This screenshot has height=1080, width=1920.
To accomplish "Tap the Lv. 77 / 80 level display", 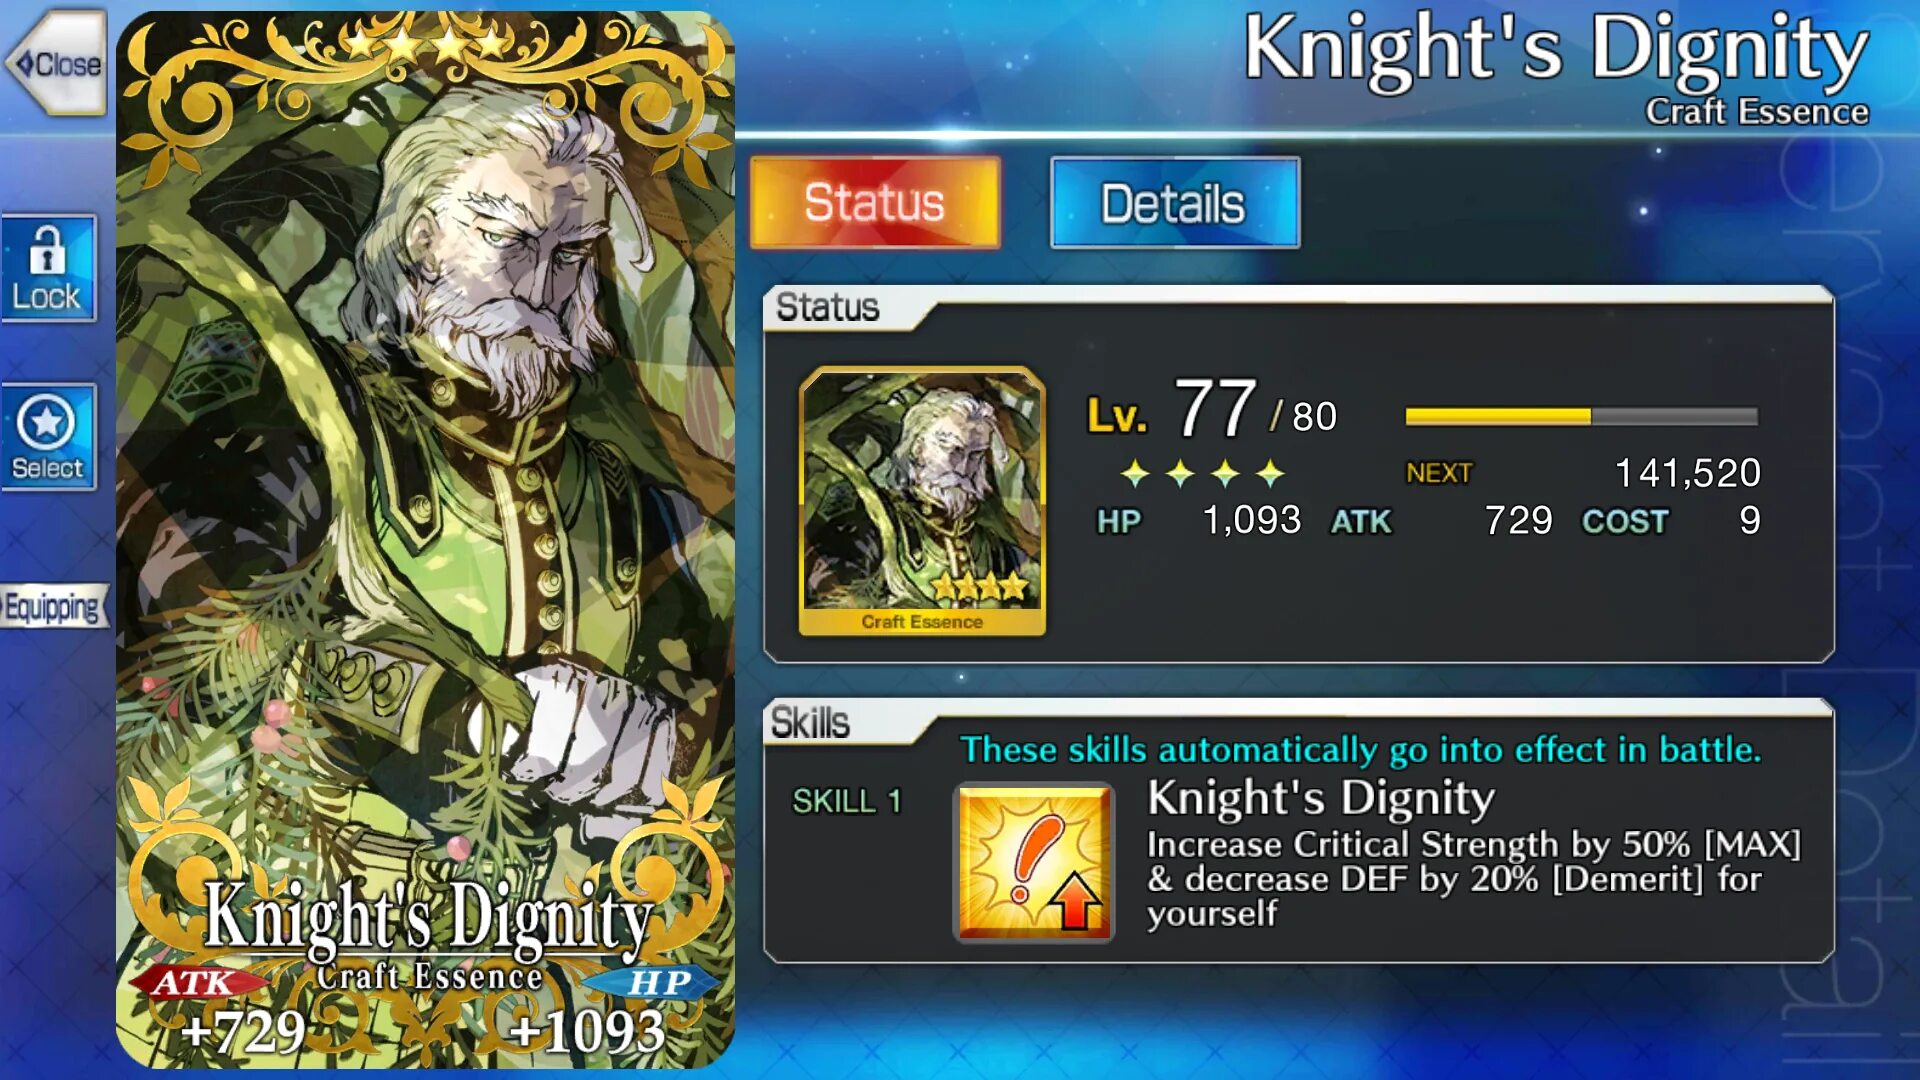I will (x=1212, y=411).
